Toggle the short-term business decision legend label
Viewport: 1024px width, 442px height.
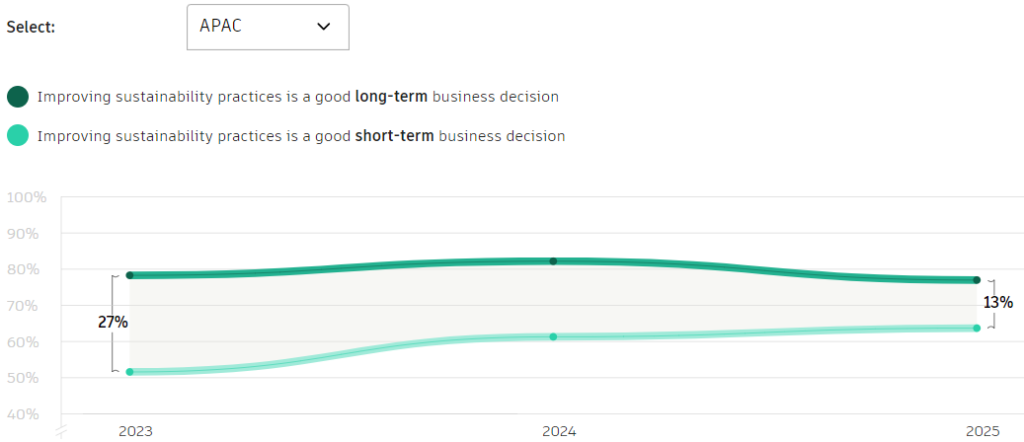tap(301, 136)
